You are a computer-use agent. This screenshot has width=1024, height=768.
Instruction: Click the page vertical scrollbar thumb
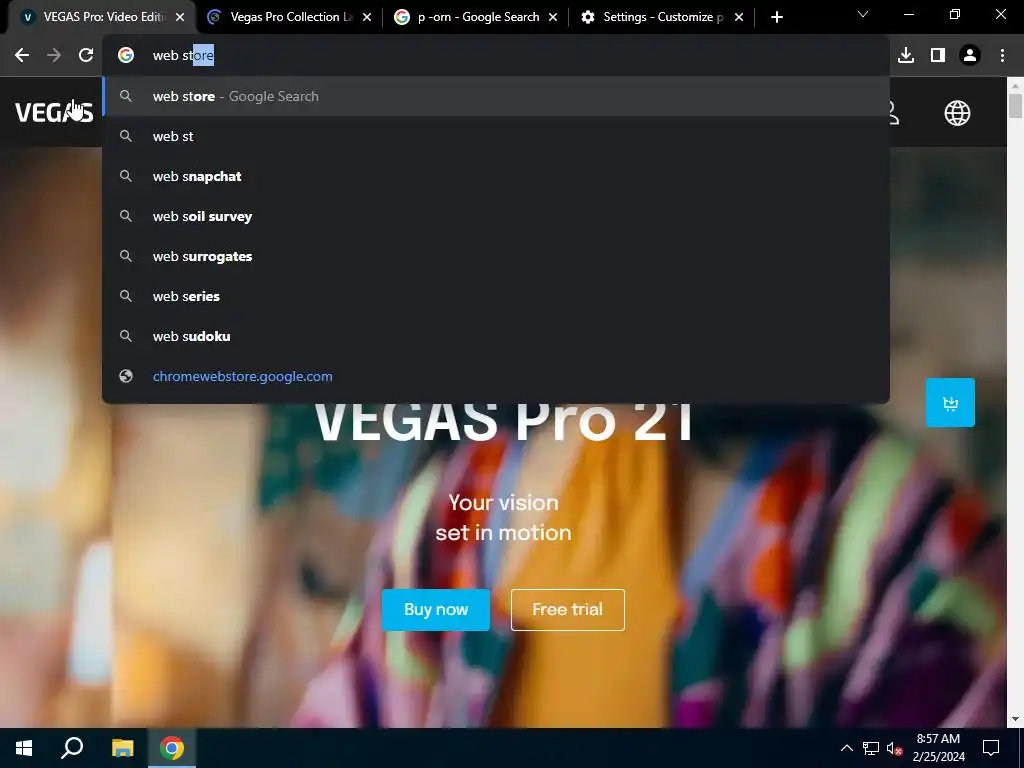click(1015, 106)
